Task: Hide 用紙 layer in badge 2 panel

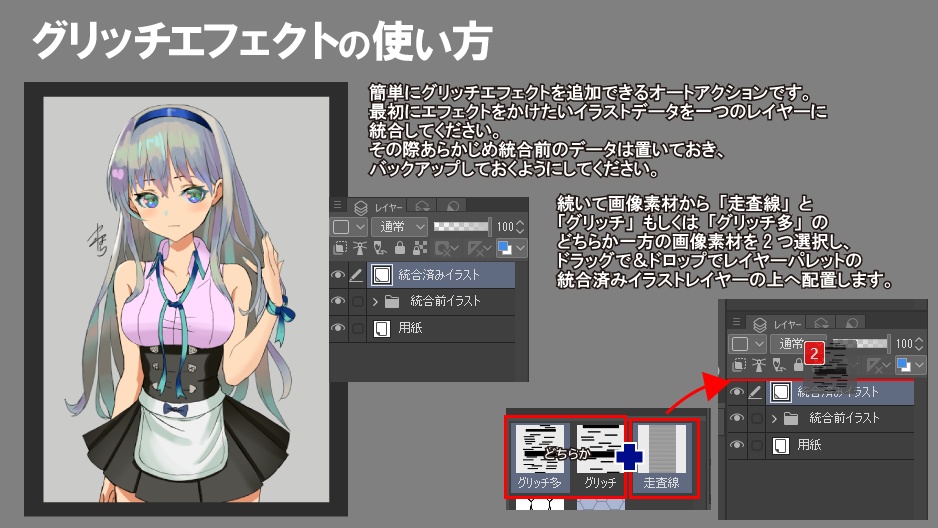Action: (737, 445)
